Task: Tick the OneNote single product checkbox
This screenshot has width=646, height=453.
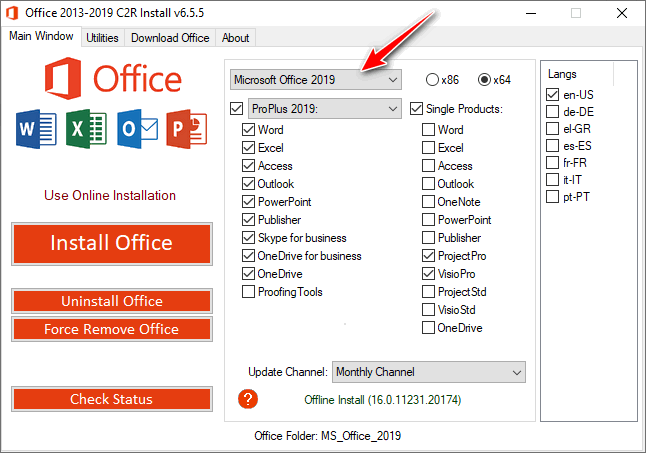Action: 429,202
